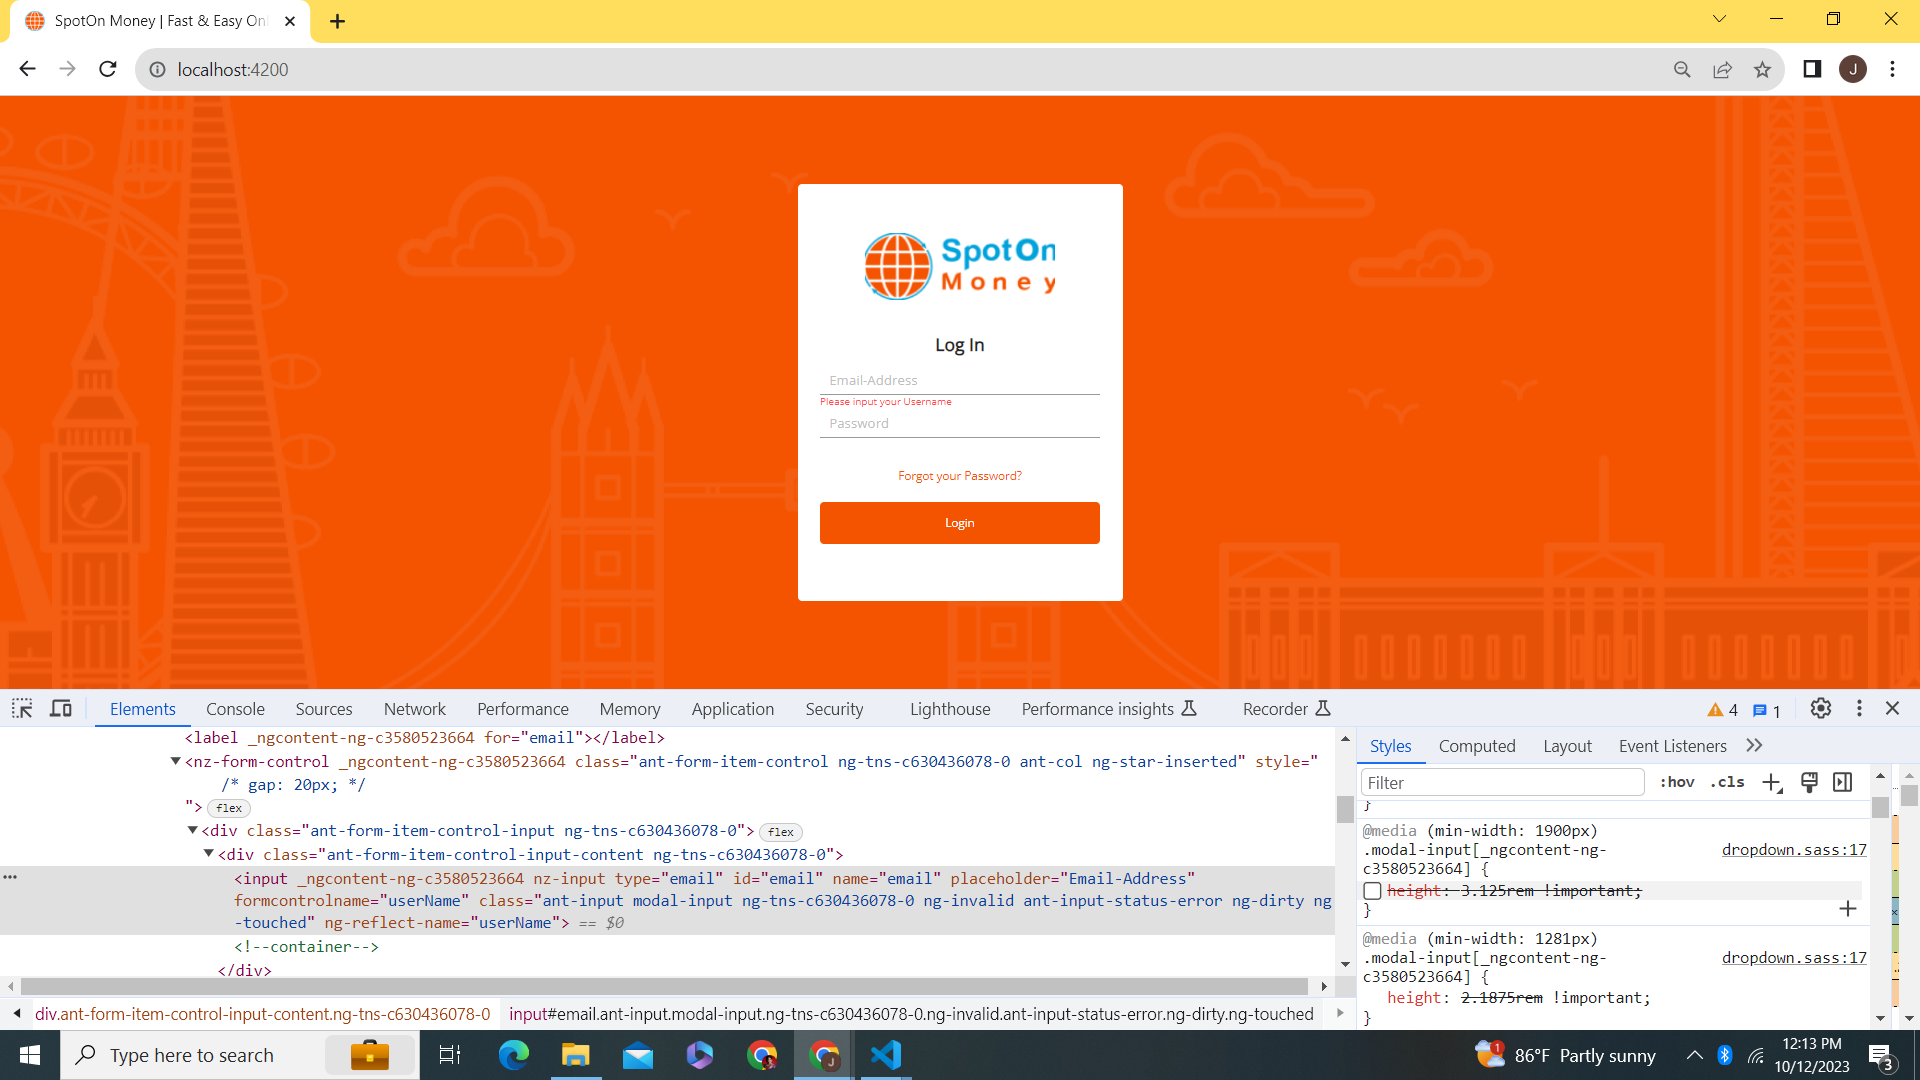Switch to the Console tab
This screenshot has height=1080, width=1920.
click(x=235, y=709)
